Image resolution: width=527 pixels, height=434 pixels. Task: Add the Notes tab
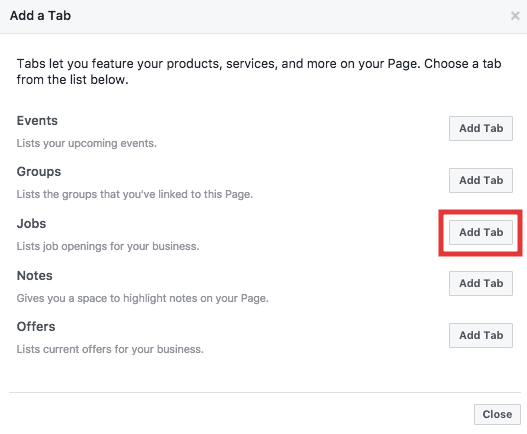point(481,283)
